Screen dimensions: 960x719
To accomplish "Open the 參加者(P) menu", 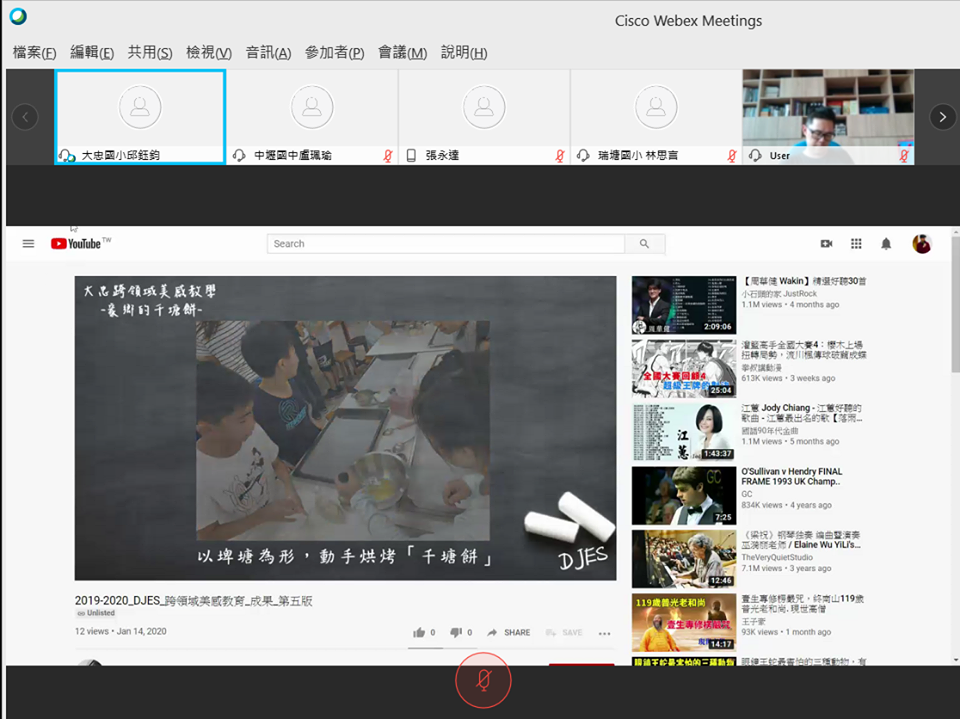I will point(334,53).
